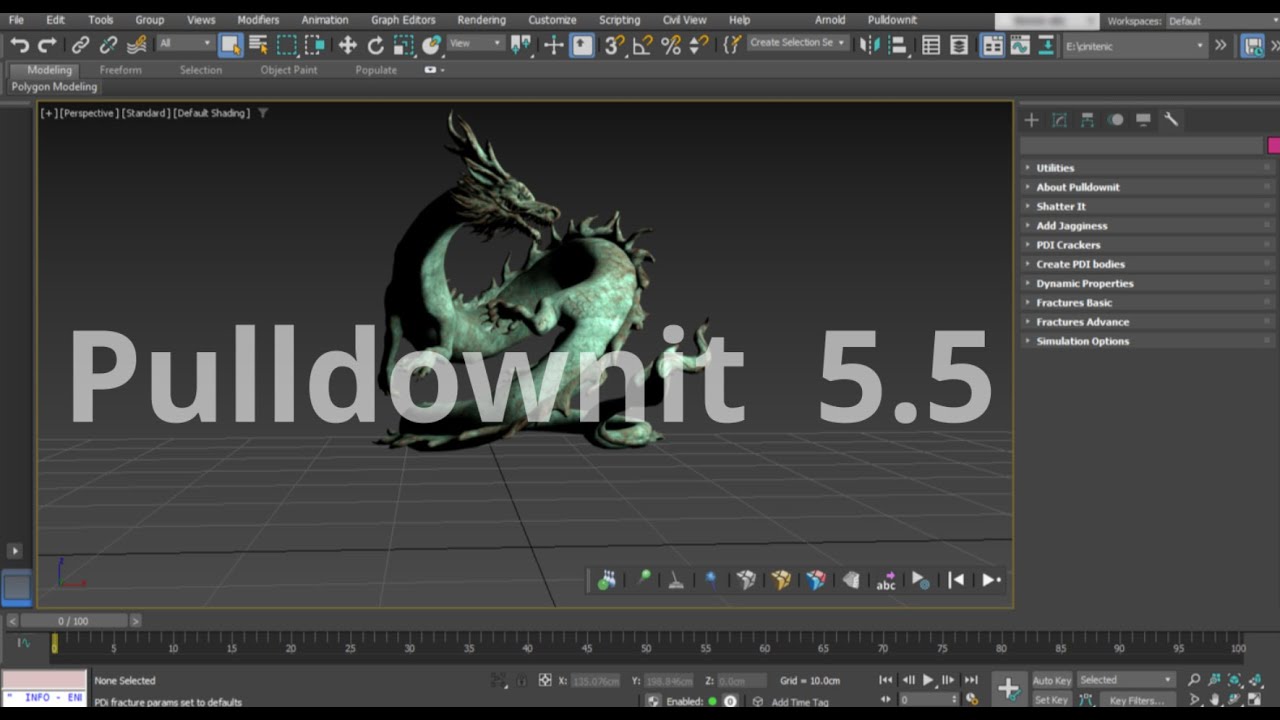Click the Select by Name icon

click(258, 45)
